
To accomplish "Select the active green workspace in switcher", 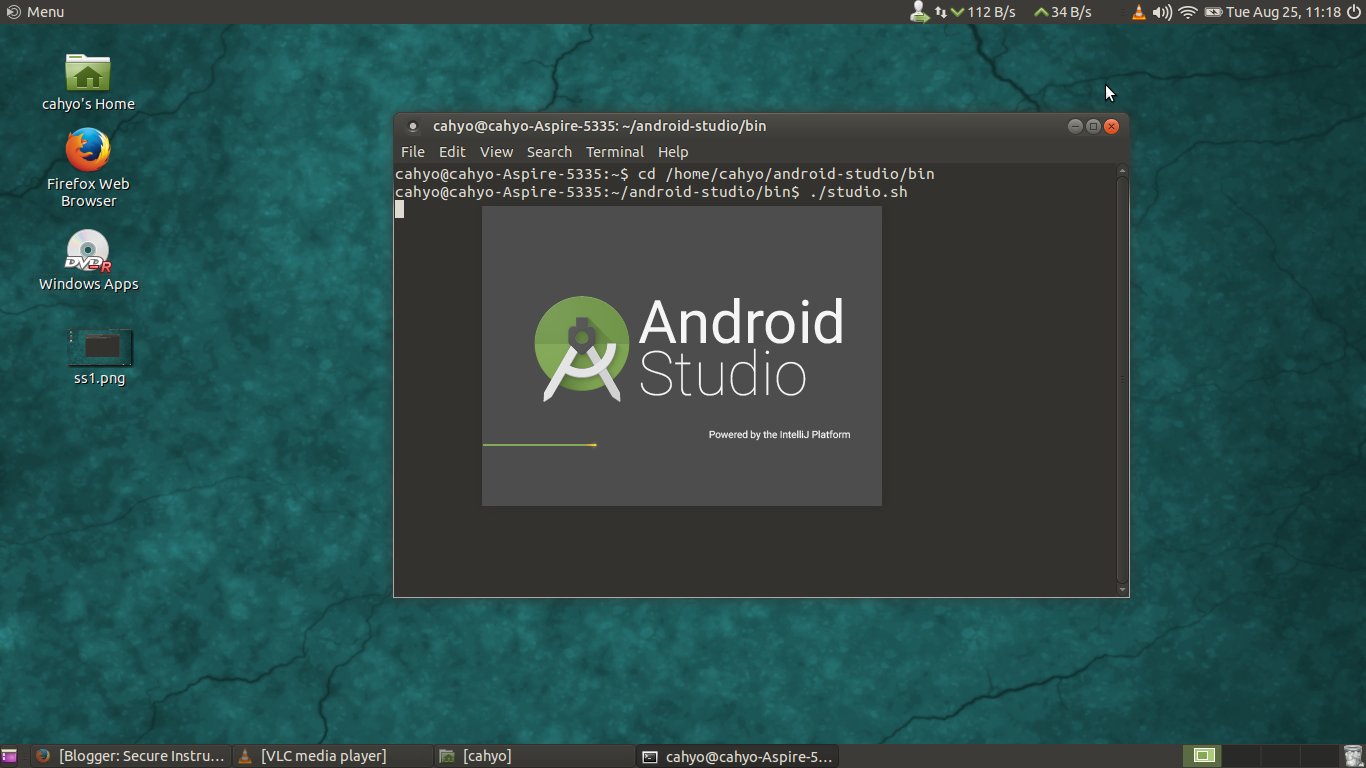I will [1203, 756].
